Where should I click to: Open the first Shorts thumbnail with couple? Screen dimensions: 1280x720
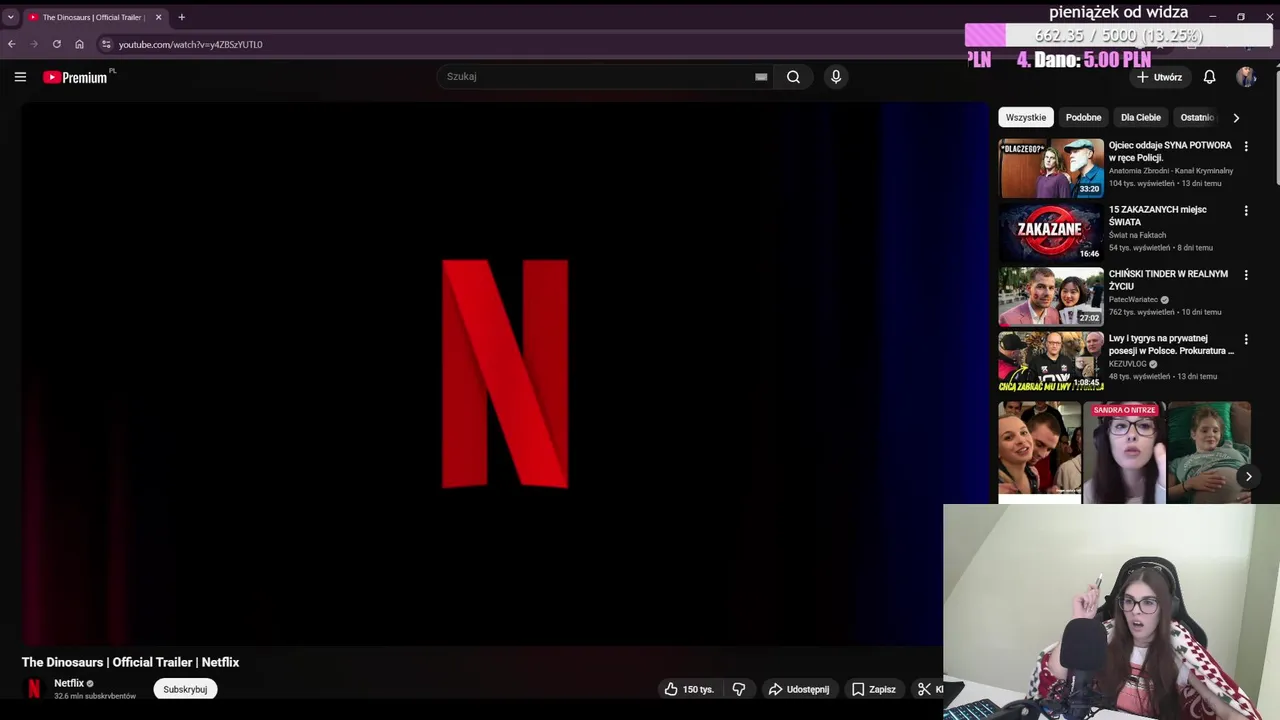[x=1040, y=450]
